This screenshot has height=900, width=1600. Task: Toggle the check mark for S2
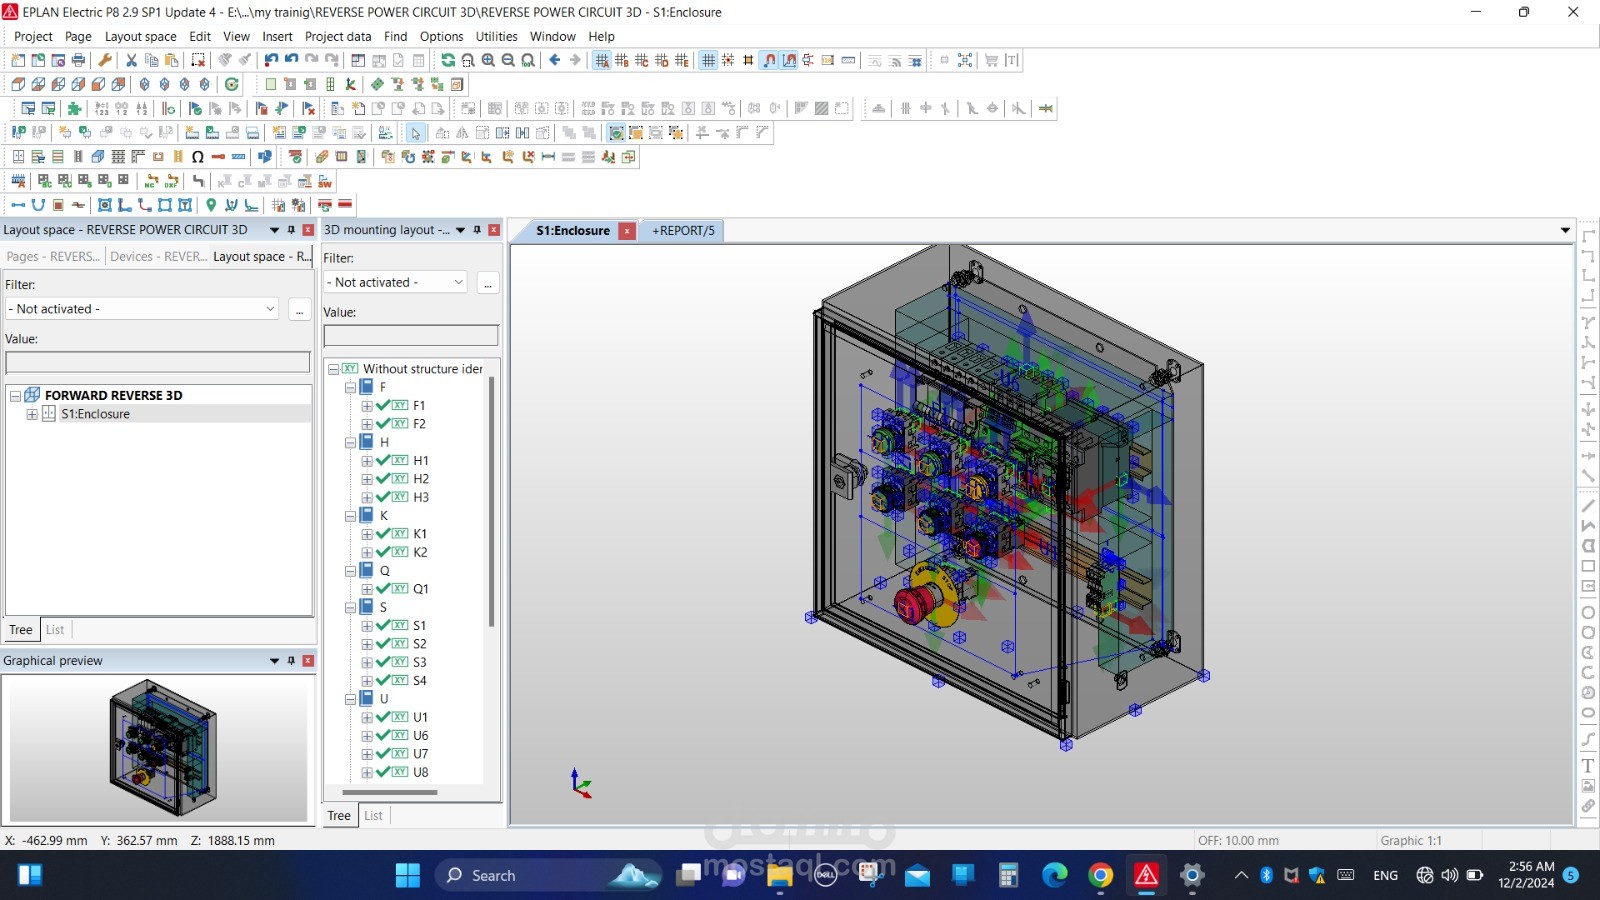(383, 644)
